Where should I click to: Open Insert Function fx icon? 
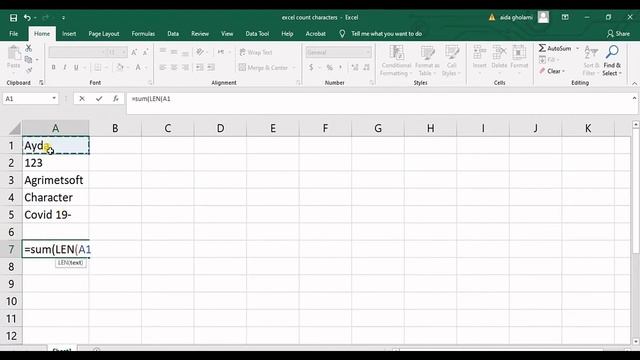click(x=116, y=99)
